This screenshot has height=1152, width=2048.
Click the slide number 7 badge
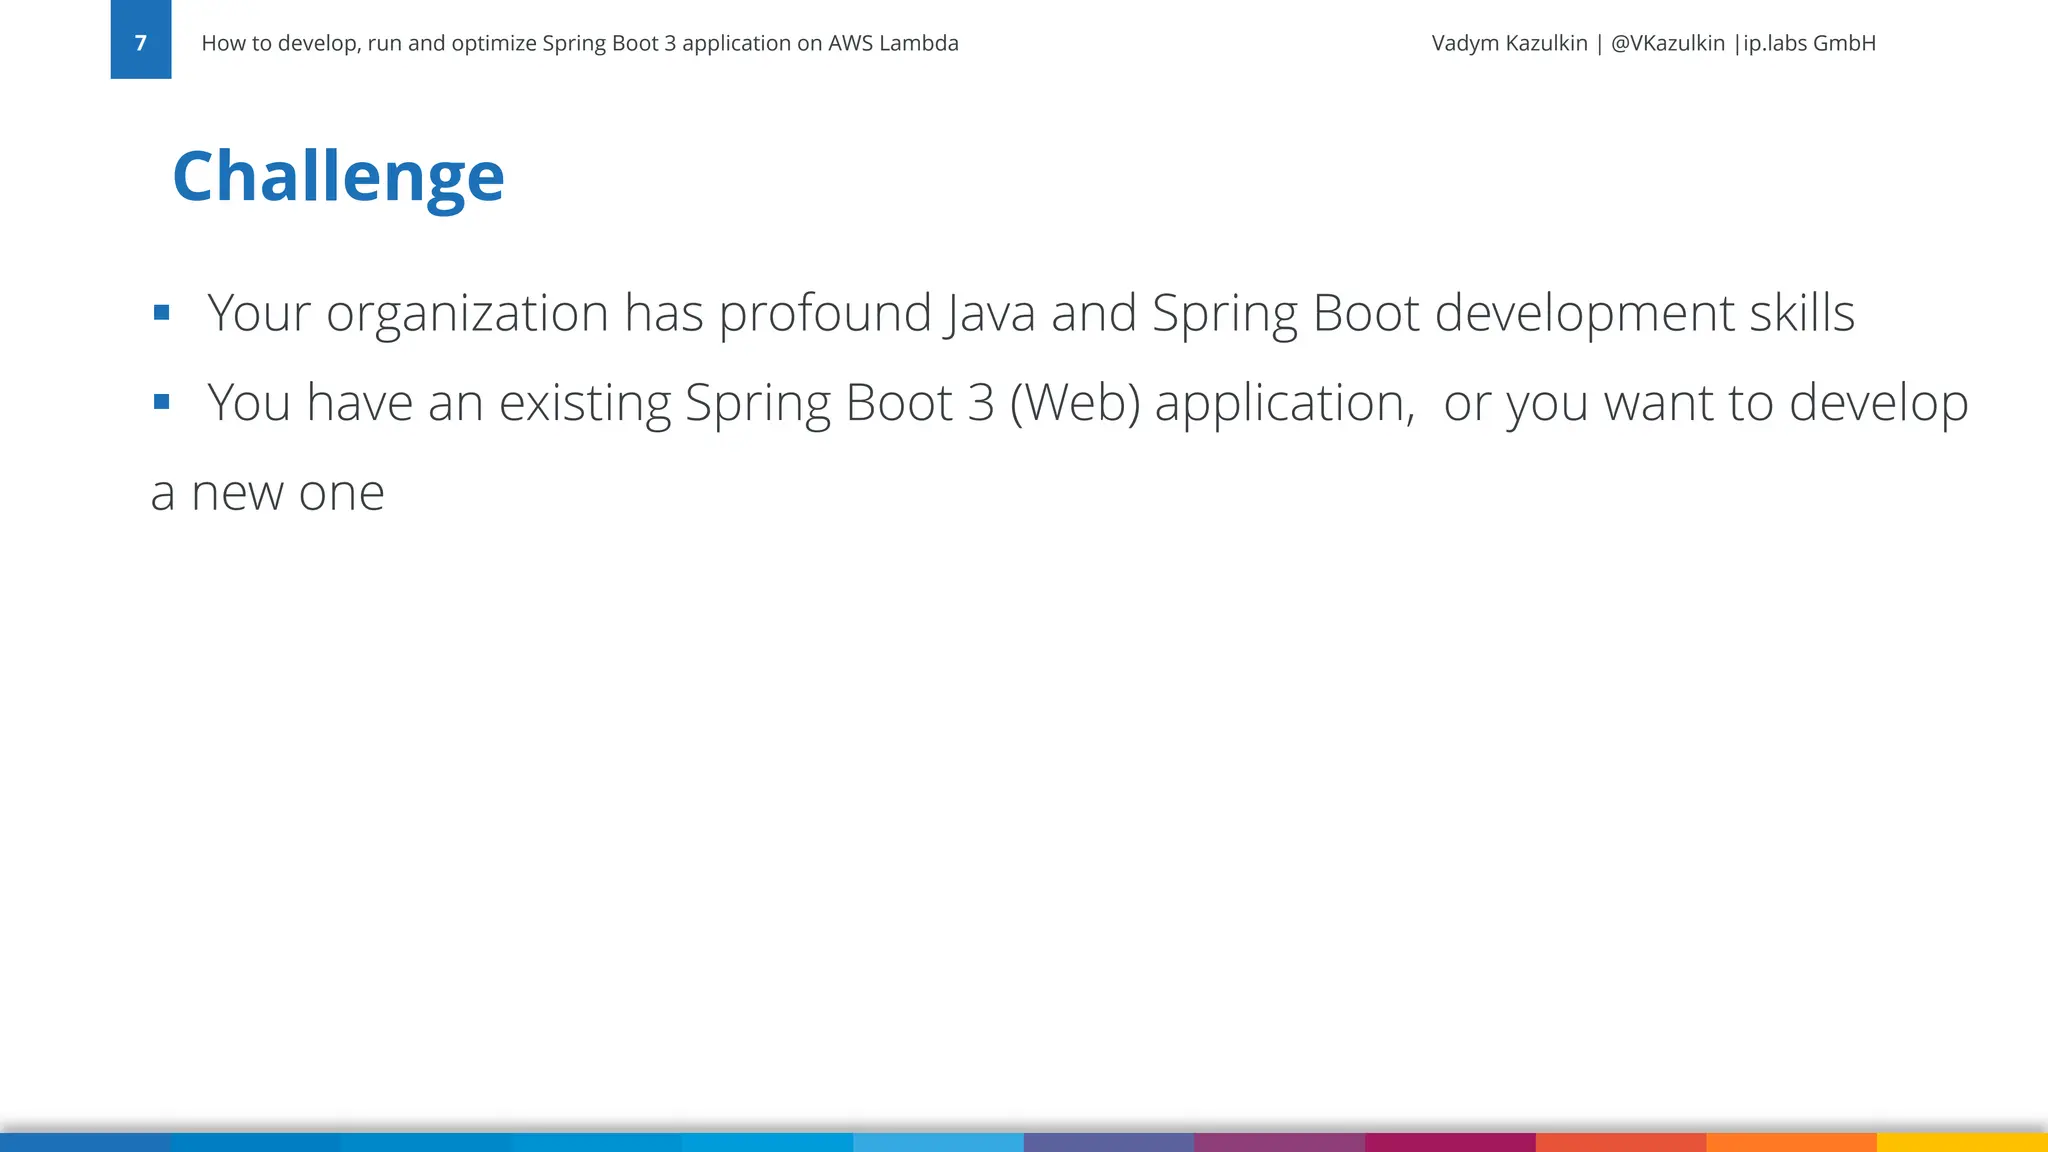141,39
